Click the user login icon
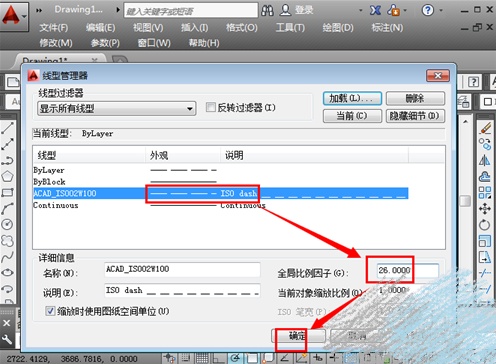The width and height of the screenshot is (496, 364). tap(285, 10)
